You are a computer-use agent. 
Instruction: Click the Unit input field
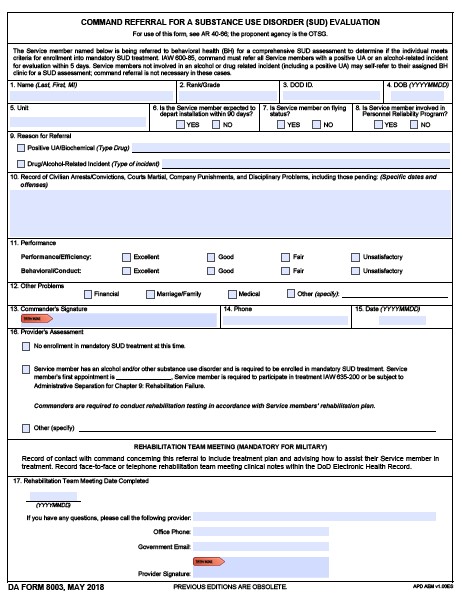(x=78, y=122)
